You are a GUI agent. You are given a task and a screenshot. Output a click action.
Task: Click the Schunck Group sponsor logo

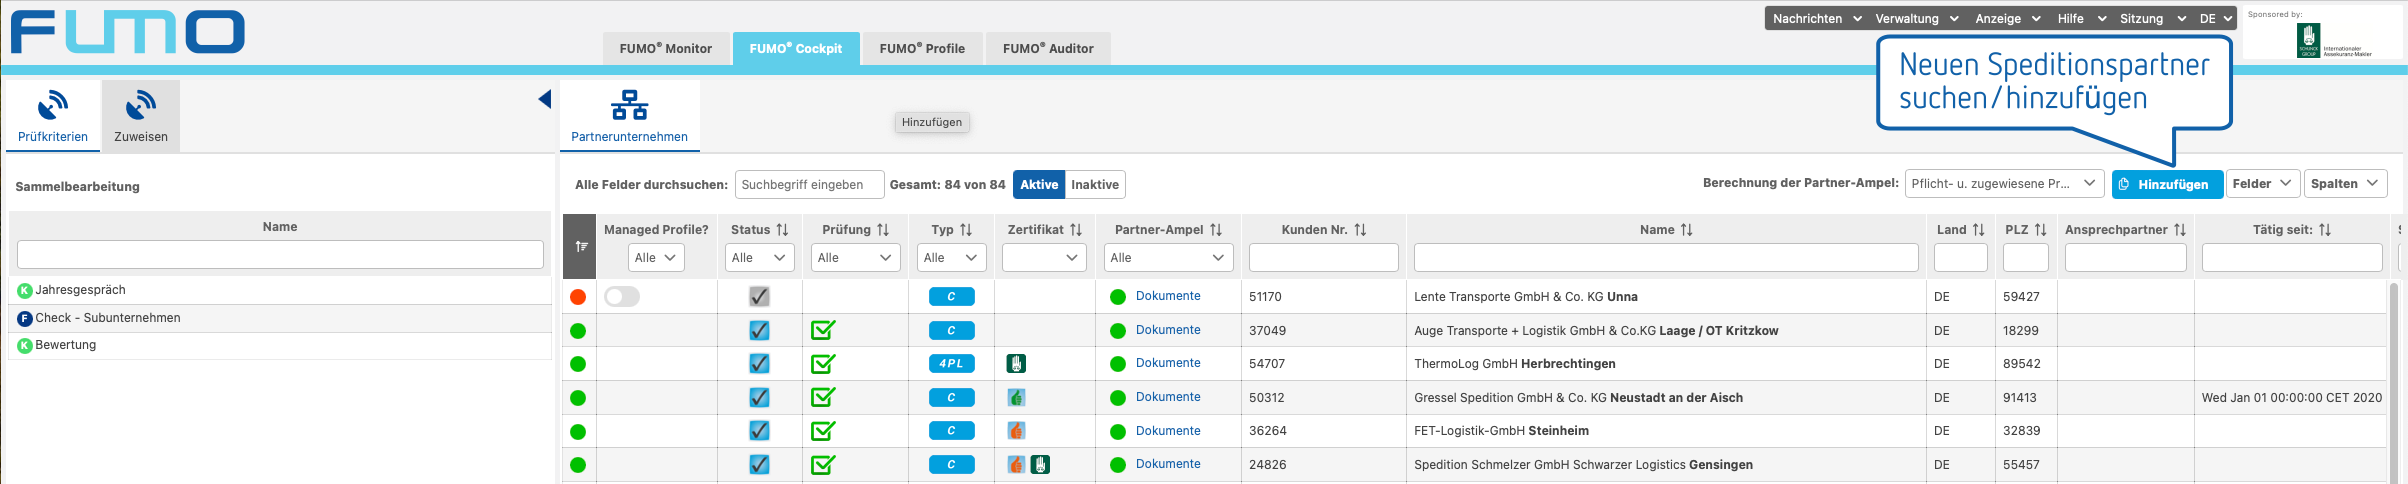tap(2308, 41)
